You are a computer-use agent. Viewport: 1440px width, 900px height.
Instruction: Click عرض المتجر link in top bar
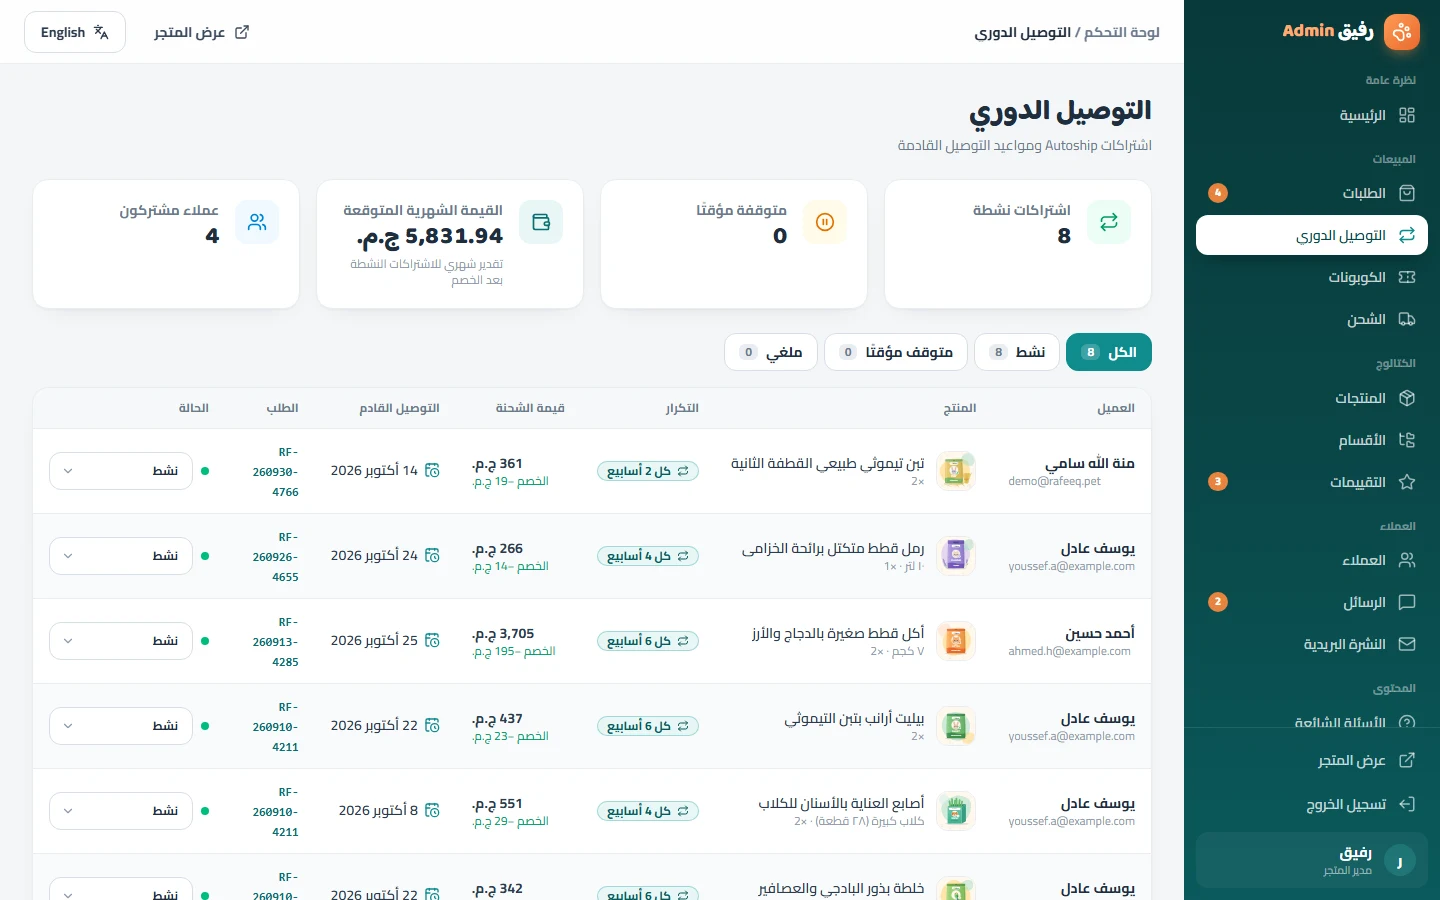(201, 32)
